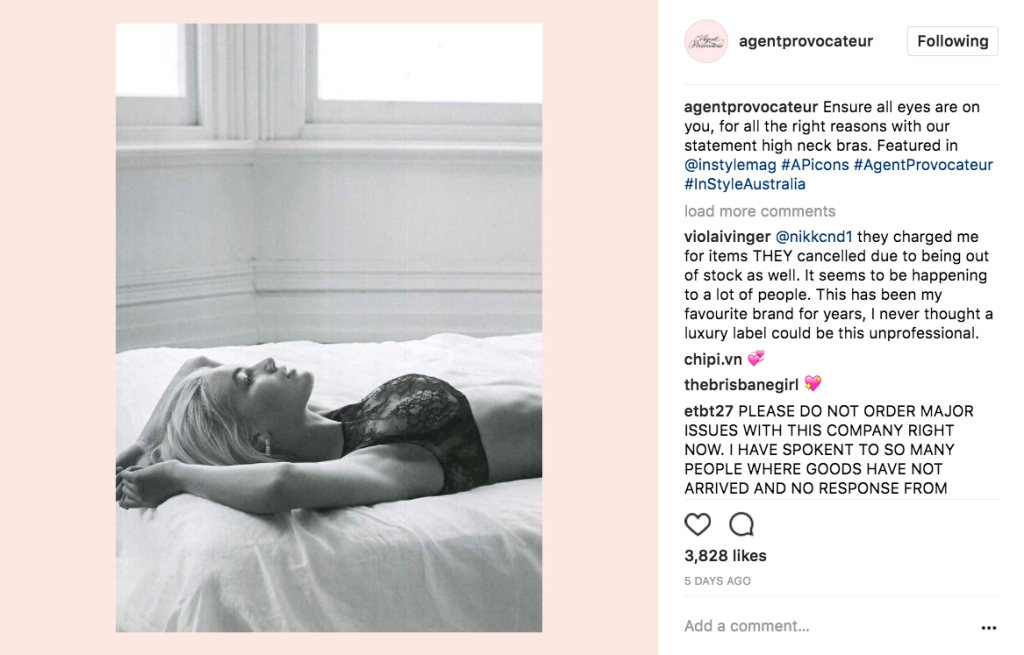Open the #InStyleAustralia hashtag
The width and height of the screenshot is (1024, 655).
744,184
